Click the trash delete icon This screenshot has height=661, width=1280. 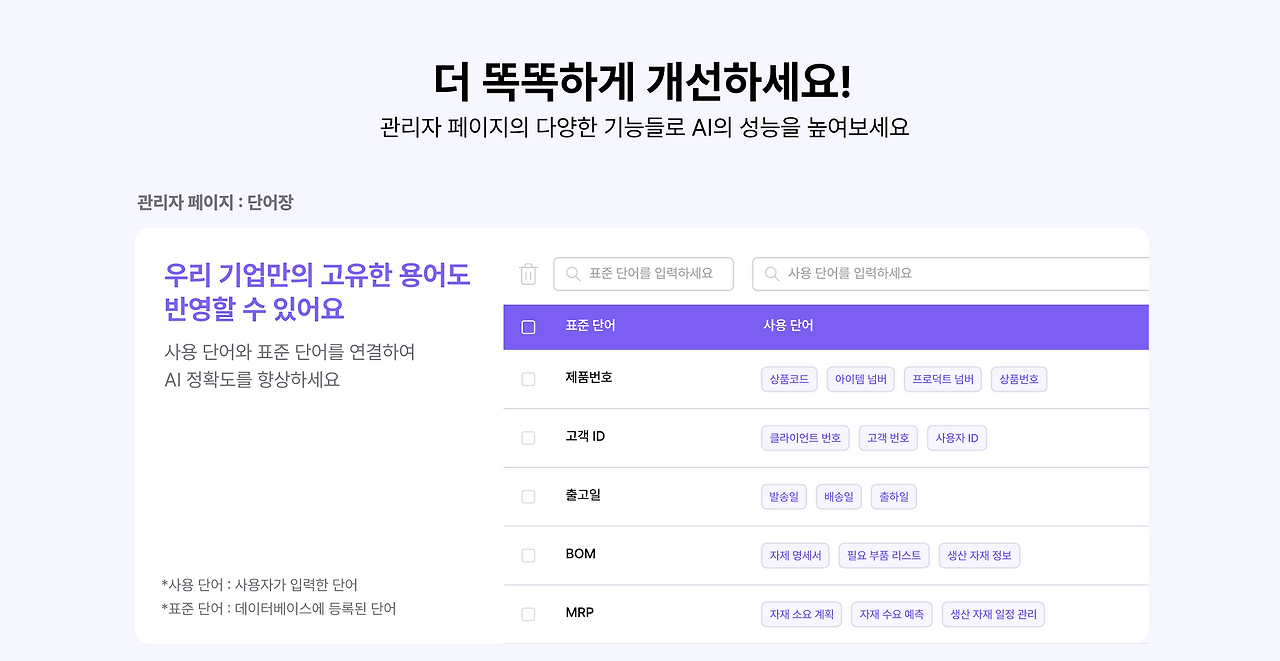pos(528,273)
